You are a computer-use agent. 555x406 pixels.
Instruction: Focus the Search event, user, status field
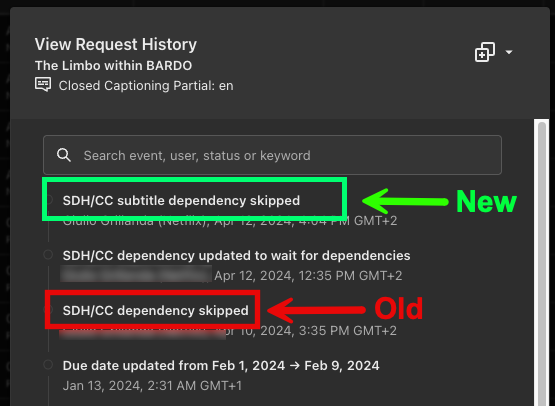pos(272,155)
